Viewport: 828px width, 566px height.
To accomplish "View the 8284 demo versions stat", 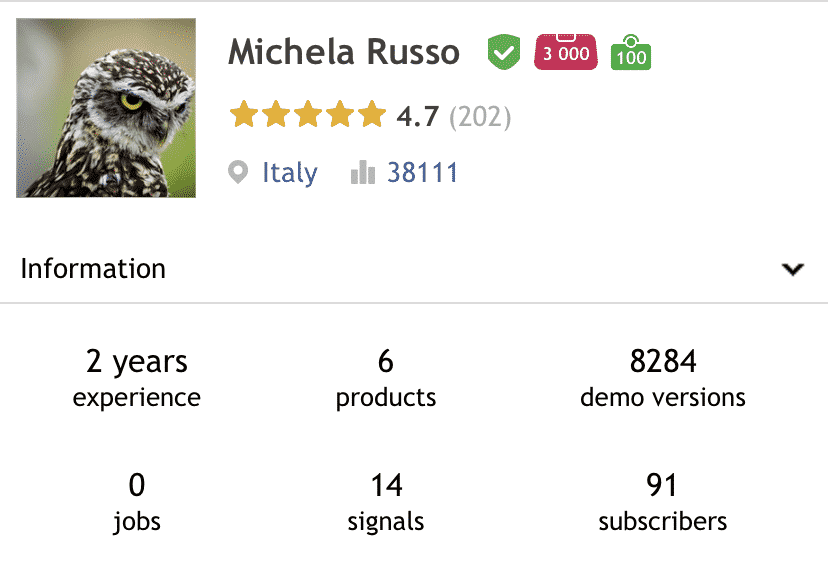I will (x=663, y=378).
